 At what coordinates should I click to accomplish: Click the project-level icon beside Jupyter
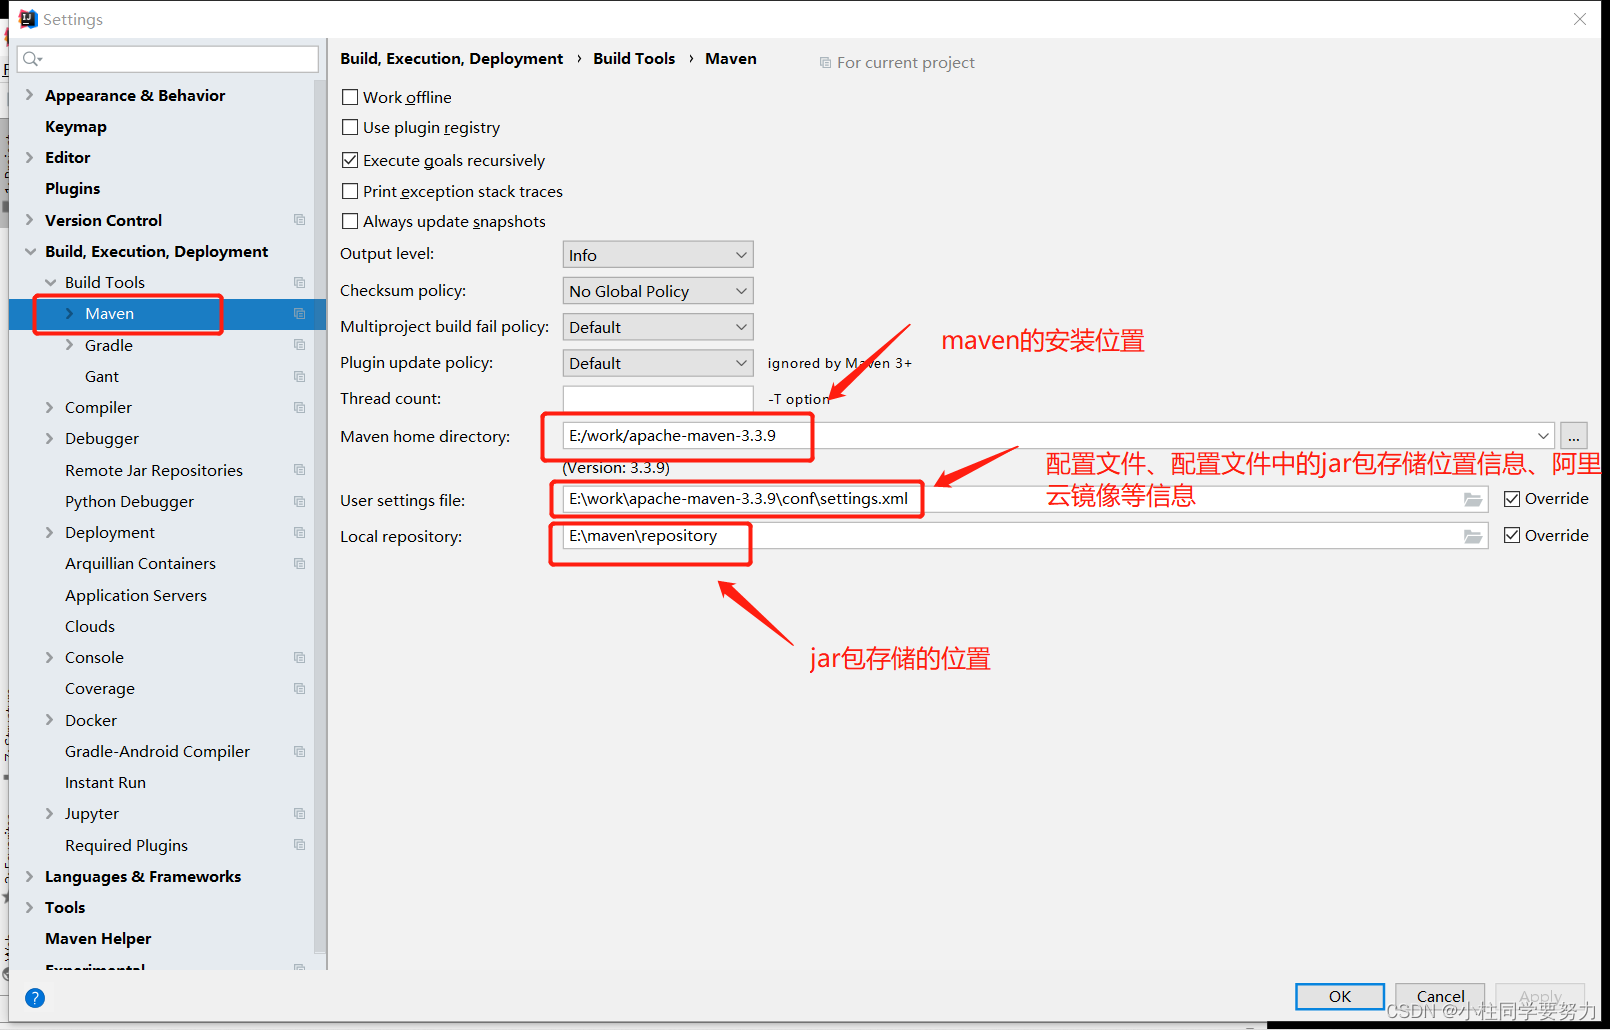click(x=299, y=813)
